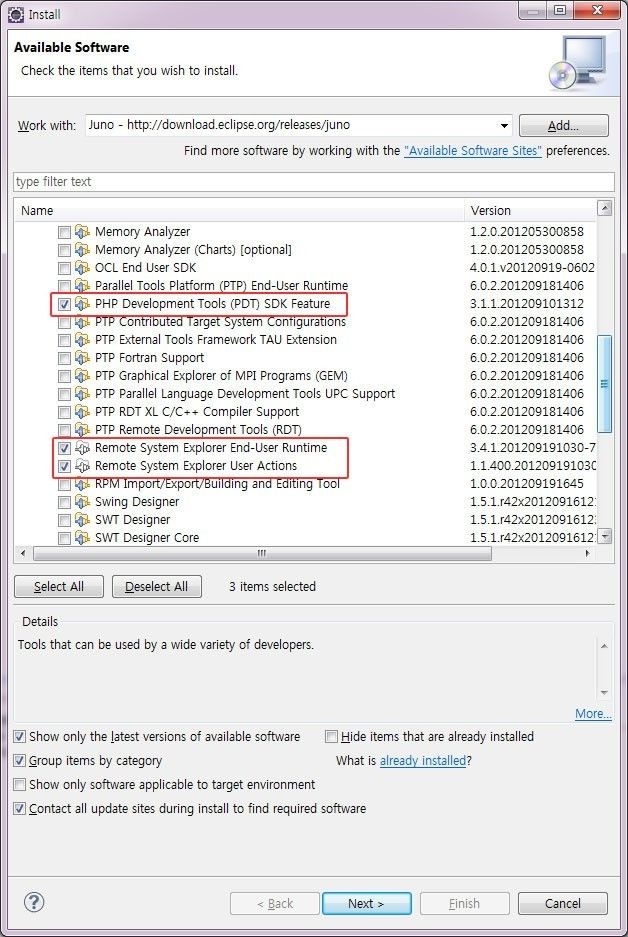Click Remote System Explorer User Actions icon

click(82, 466)
